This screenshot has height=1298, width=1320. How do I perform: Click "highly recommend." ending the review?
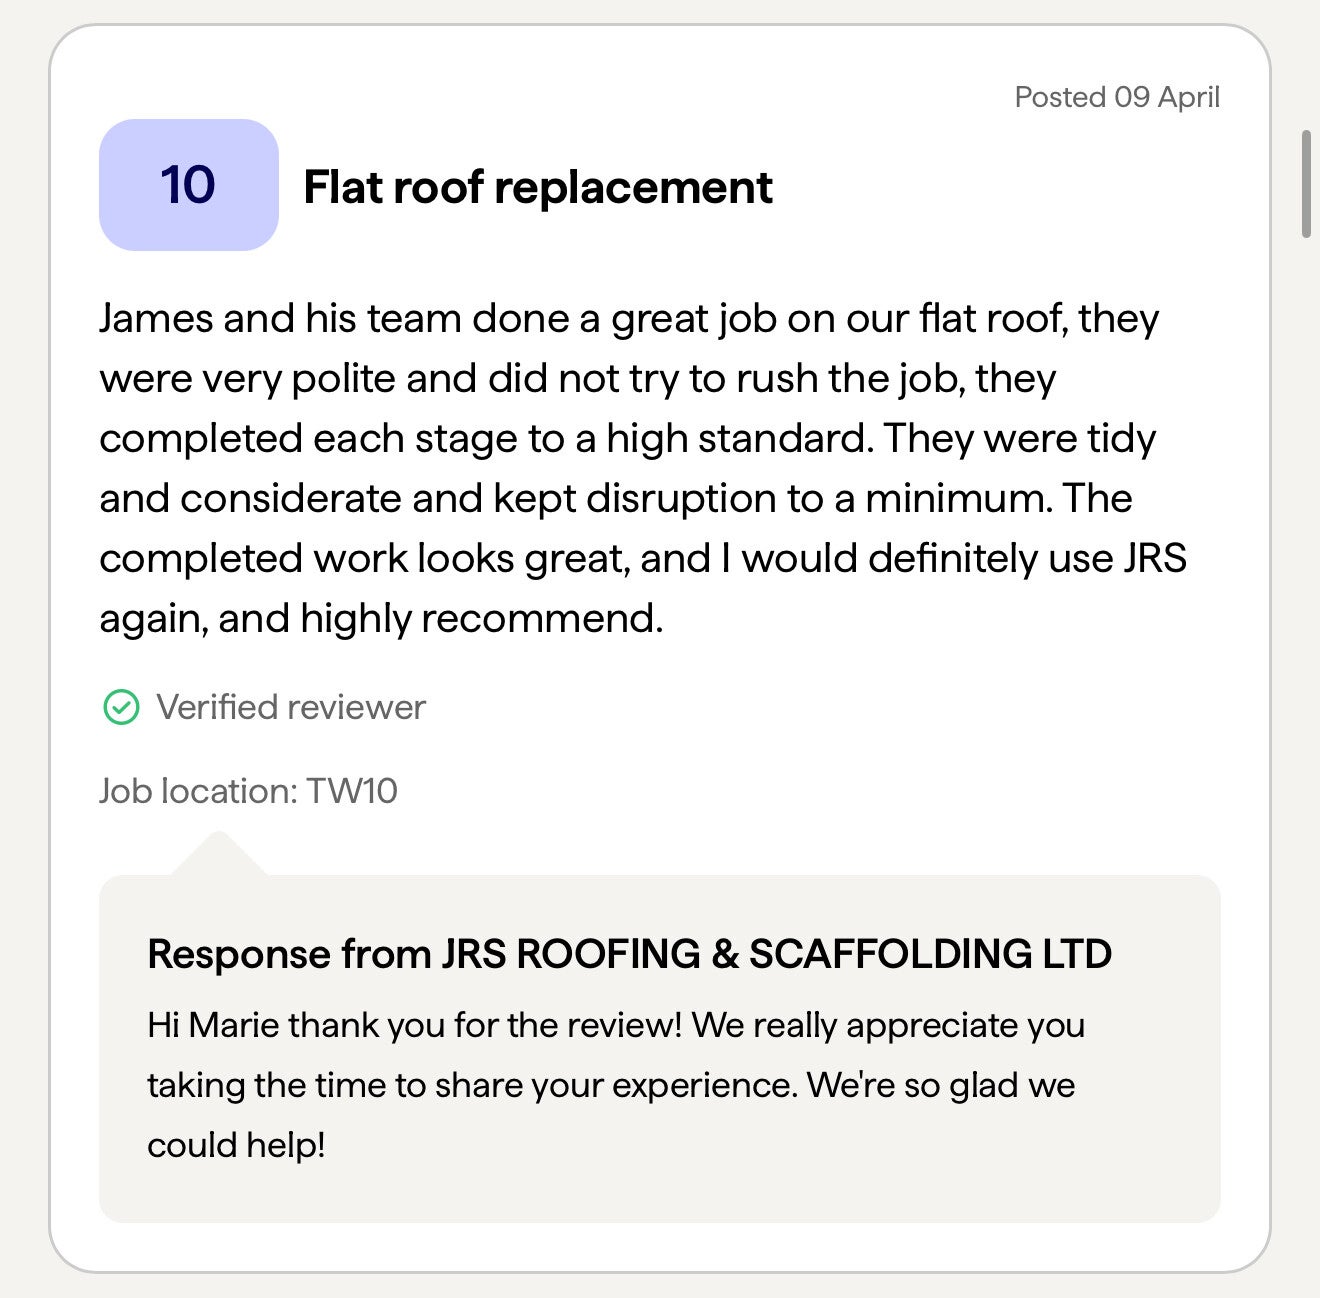coord(481,619)
